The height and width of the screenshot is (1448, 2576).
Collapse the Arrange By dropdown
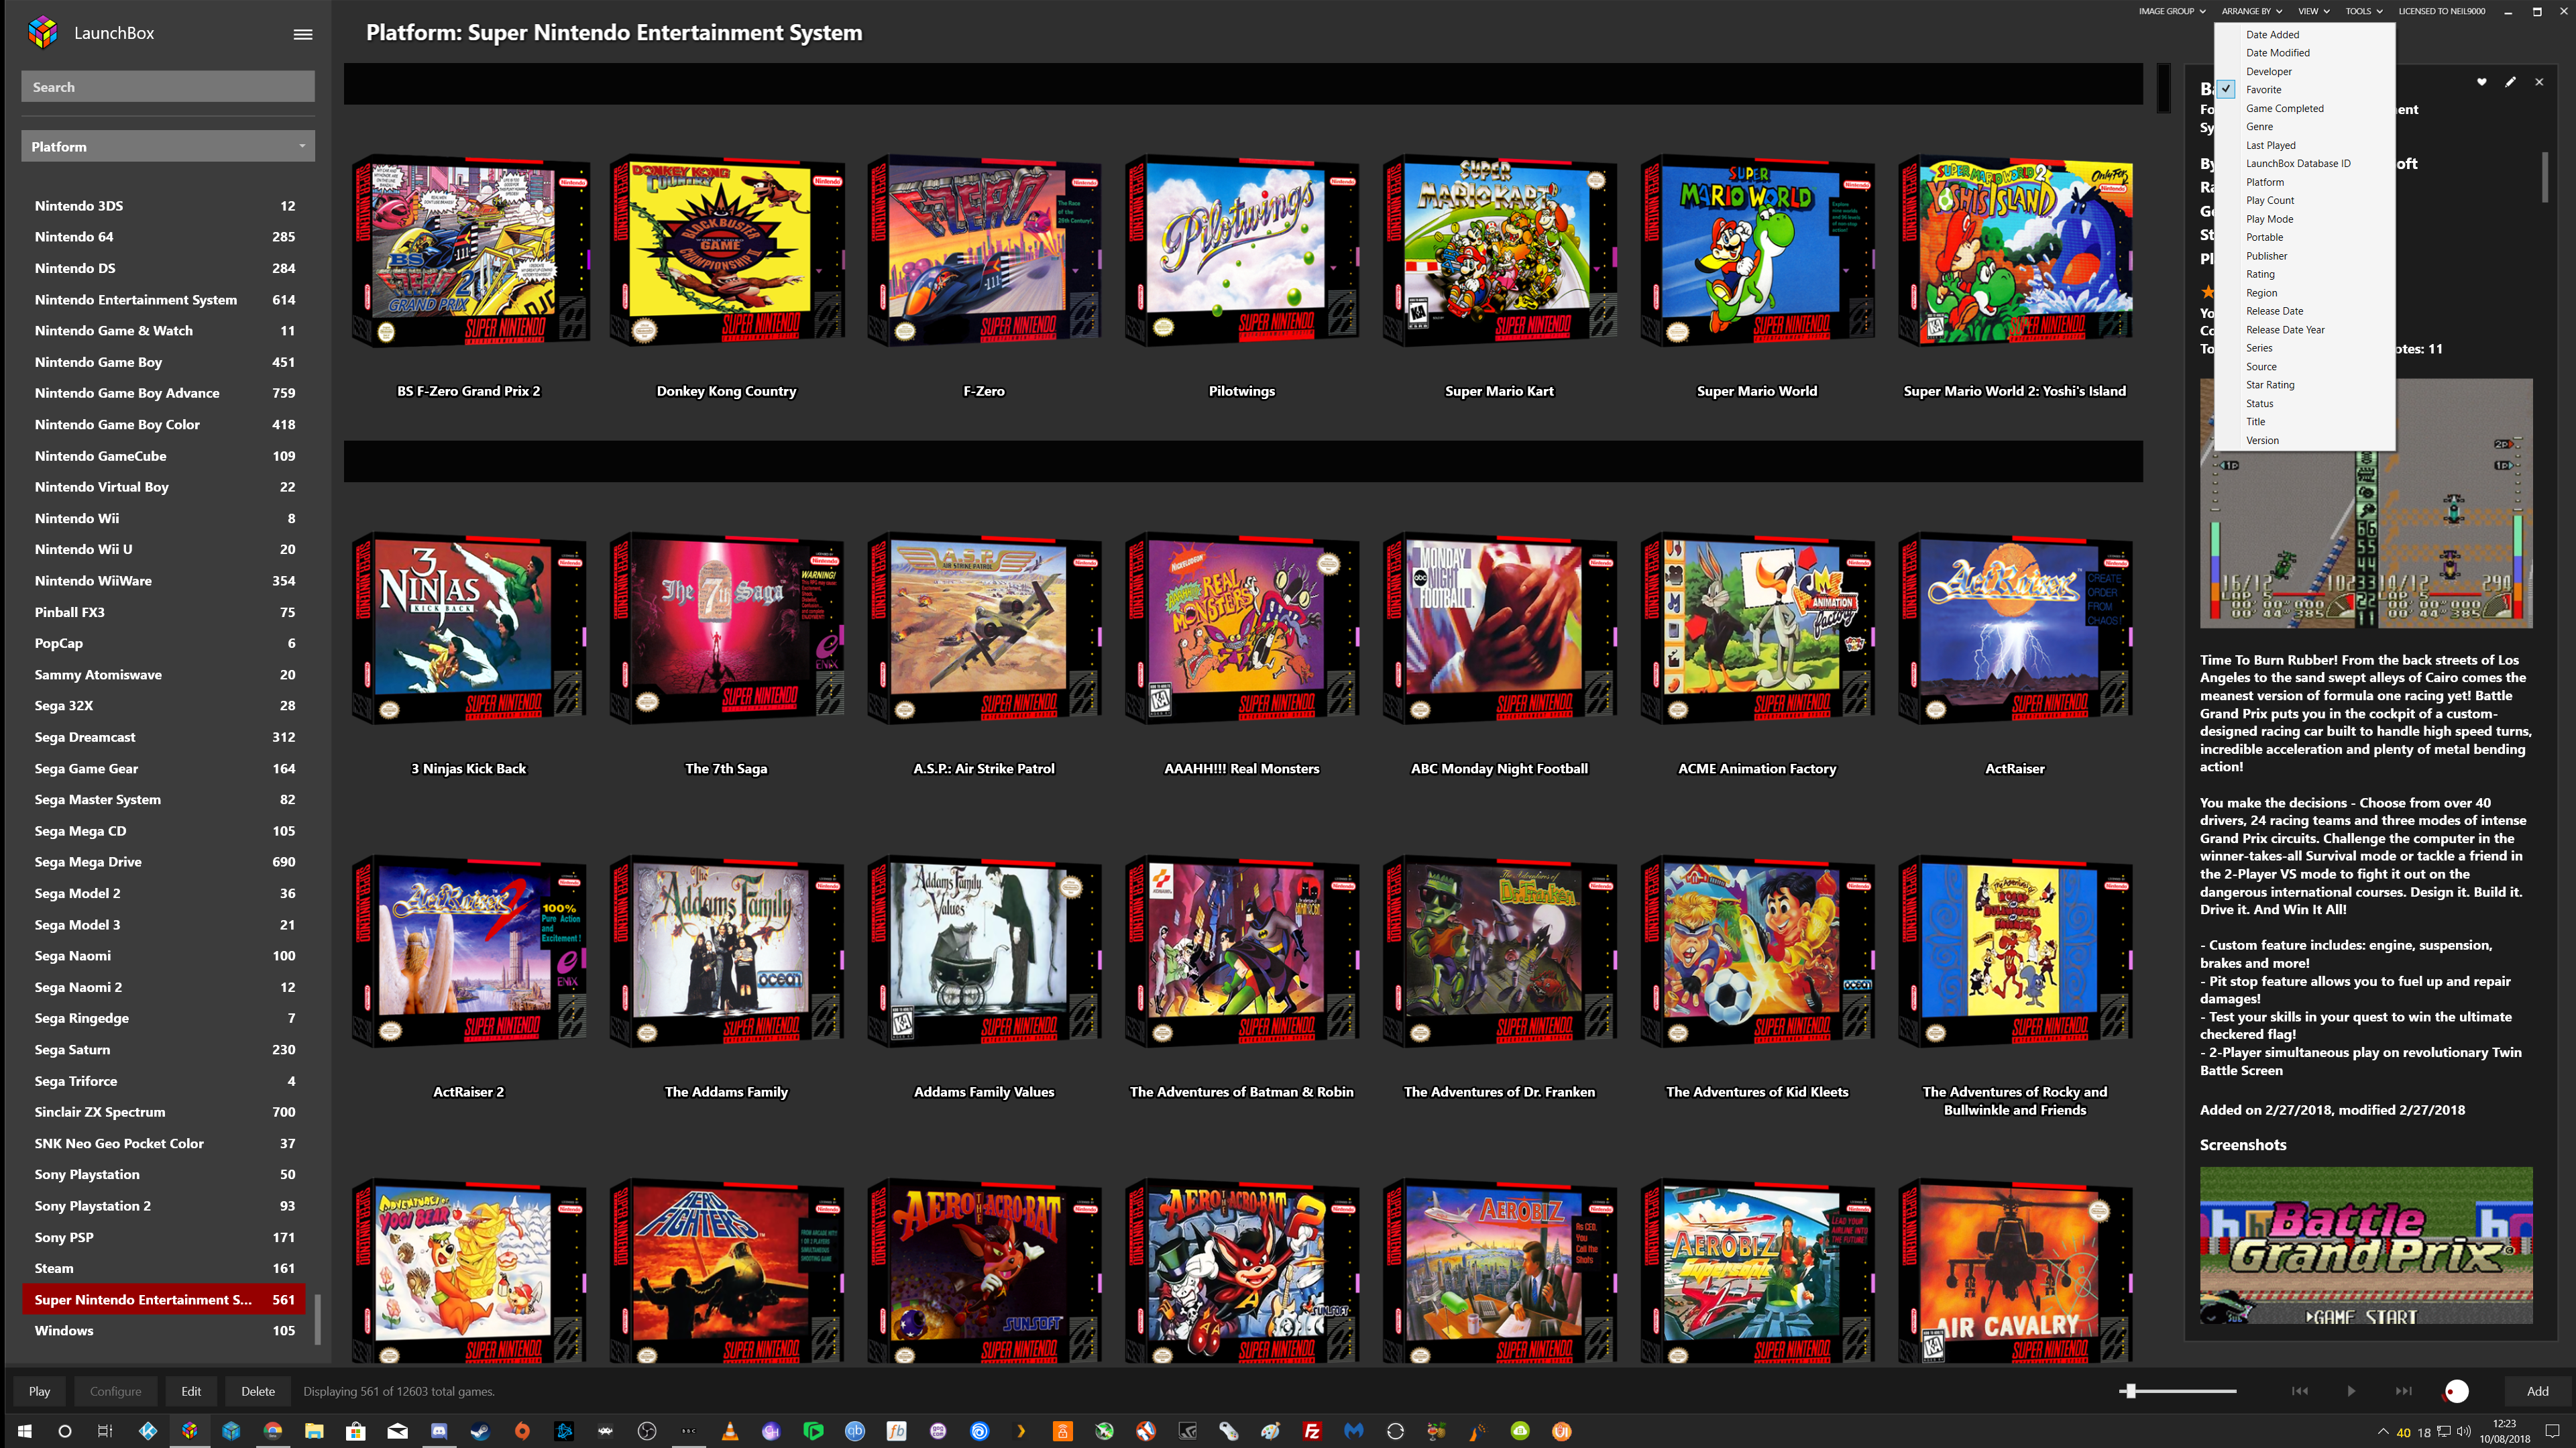(x=2251, y=11)
